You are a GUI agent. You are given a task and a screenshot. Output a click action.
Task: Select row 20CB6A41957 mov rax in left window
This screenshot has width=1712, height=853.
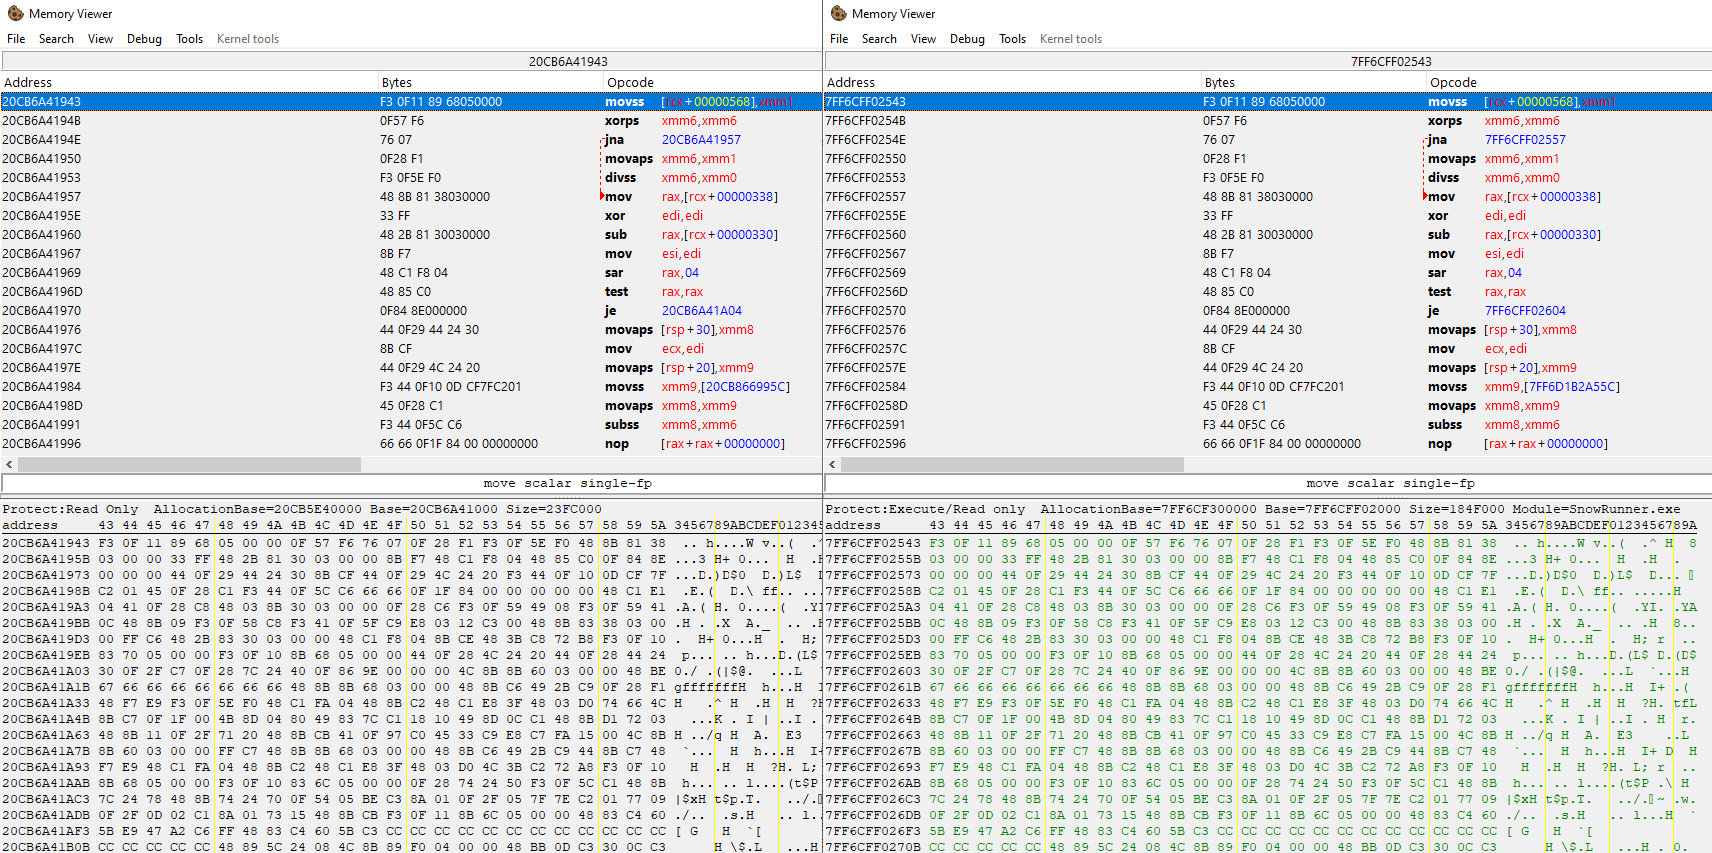coord(410,196)
